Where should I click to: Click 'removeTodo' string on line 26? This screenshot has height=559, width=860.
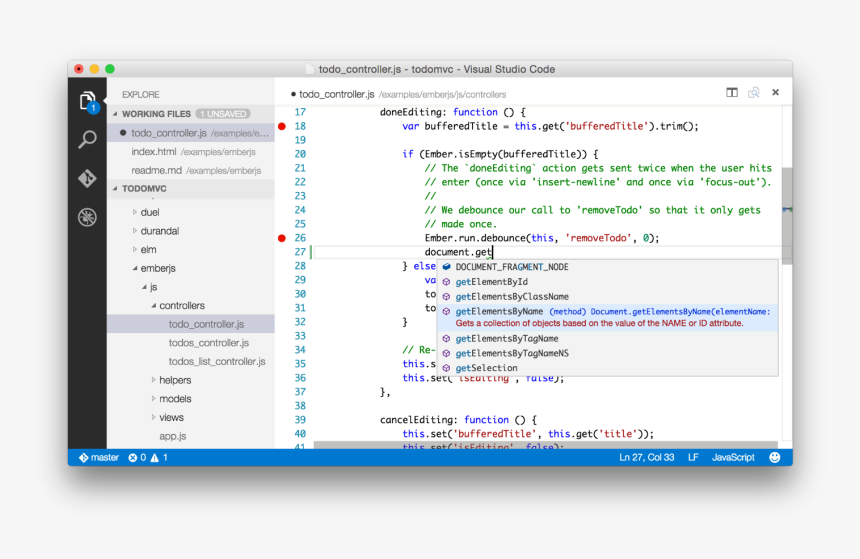[598, 238]
